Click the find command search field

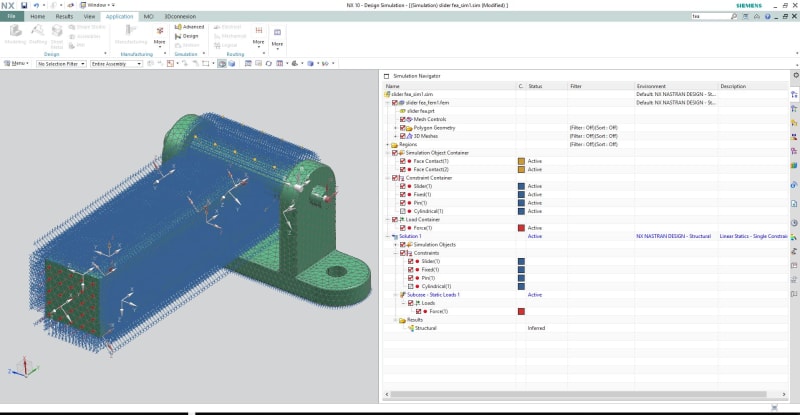click(x=711, y=16)
